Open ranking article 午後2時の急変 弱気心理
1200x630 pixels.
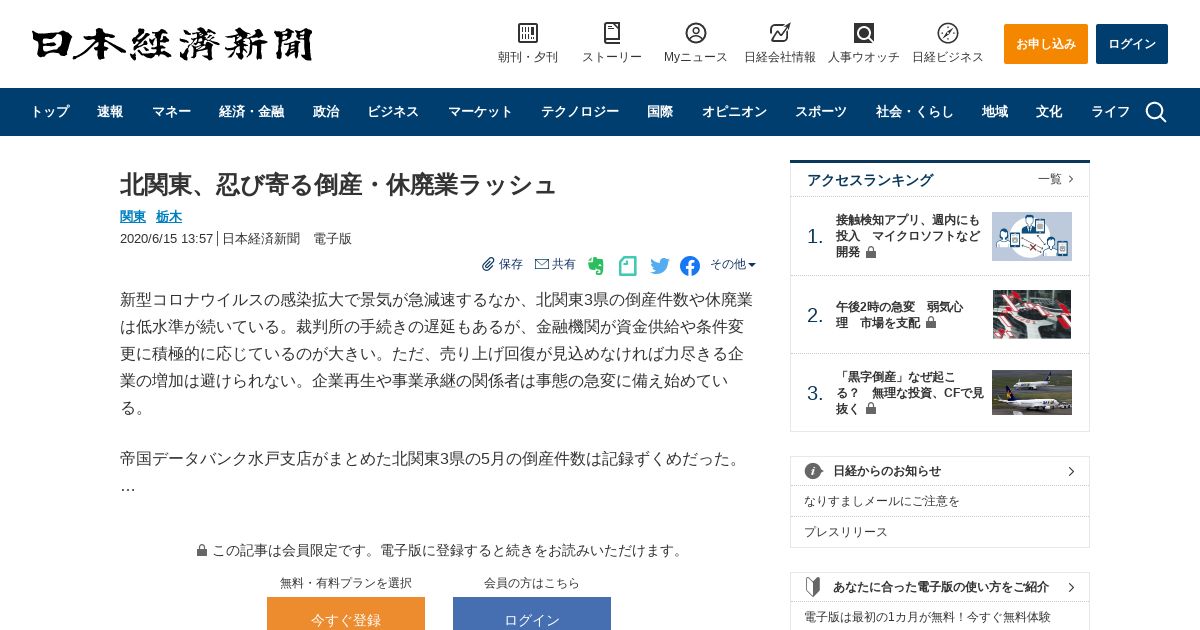click(900, 315)
